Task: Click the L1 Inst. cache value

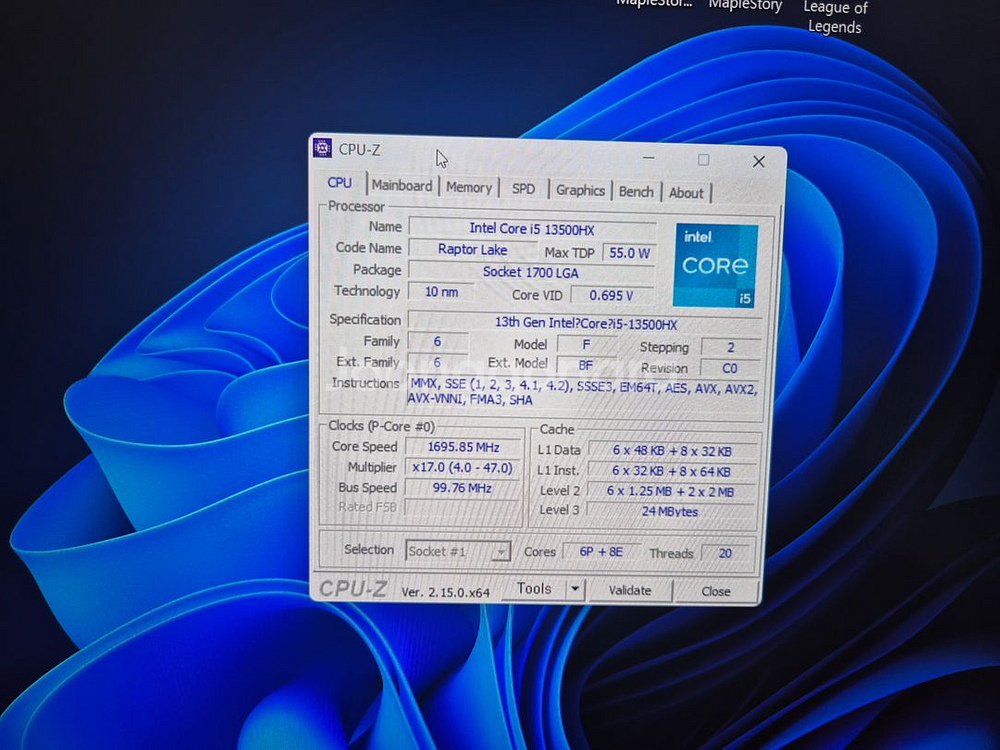Action: tap(671, 471)
